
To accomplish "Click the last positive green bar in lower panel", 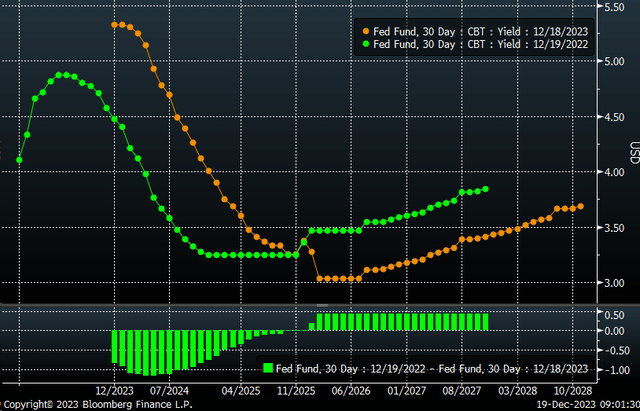I will tap(486, 322).
